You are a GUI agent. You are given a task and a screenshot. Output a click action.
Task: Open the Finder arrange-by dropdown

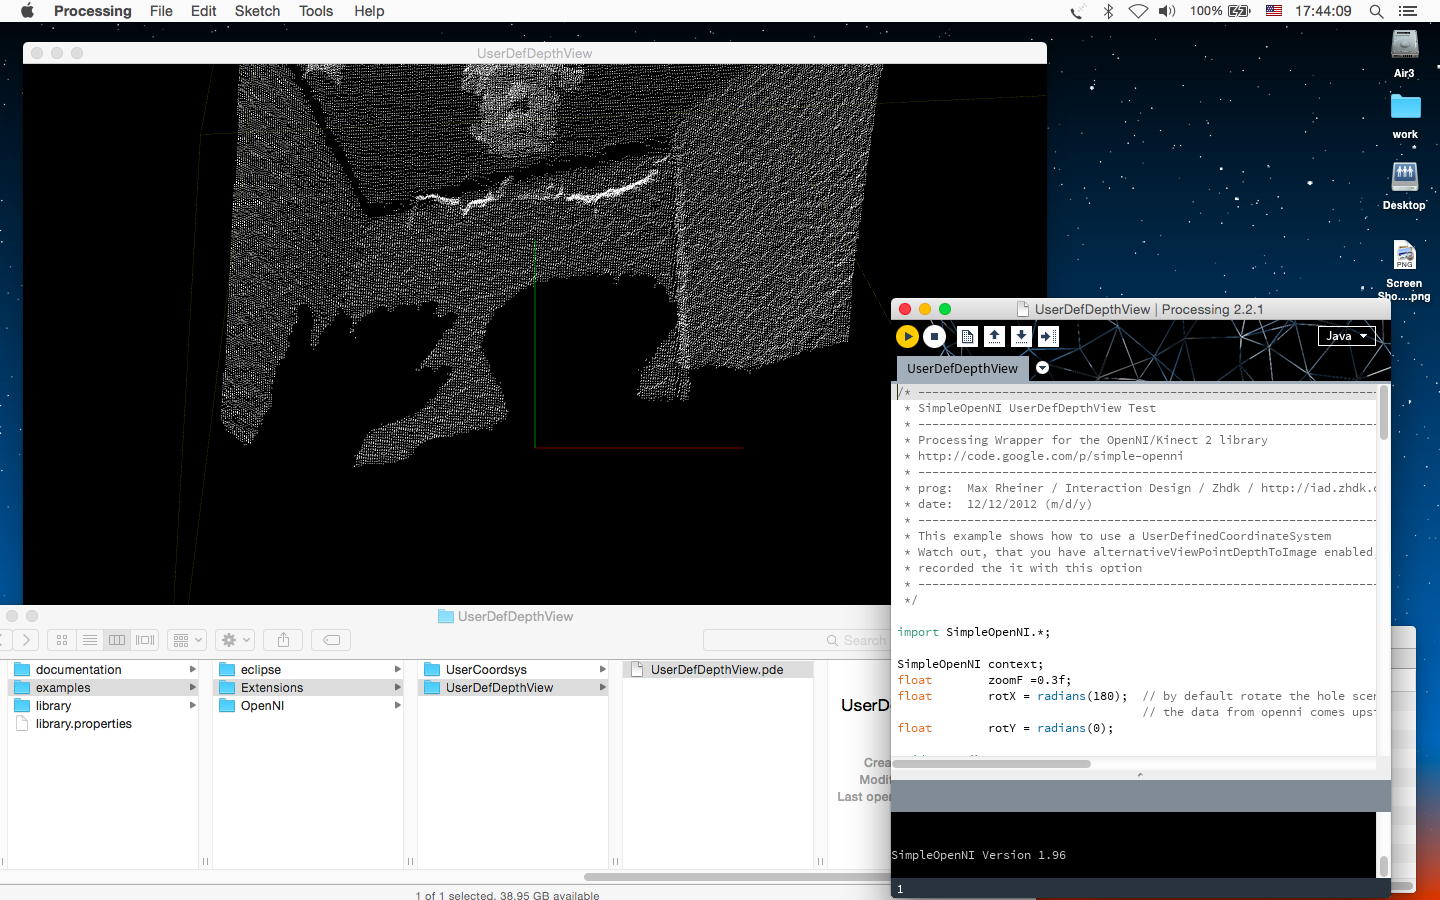[187, 640]
